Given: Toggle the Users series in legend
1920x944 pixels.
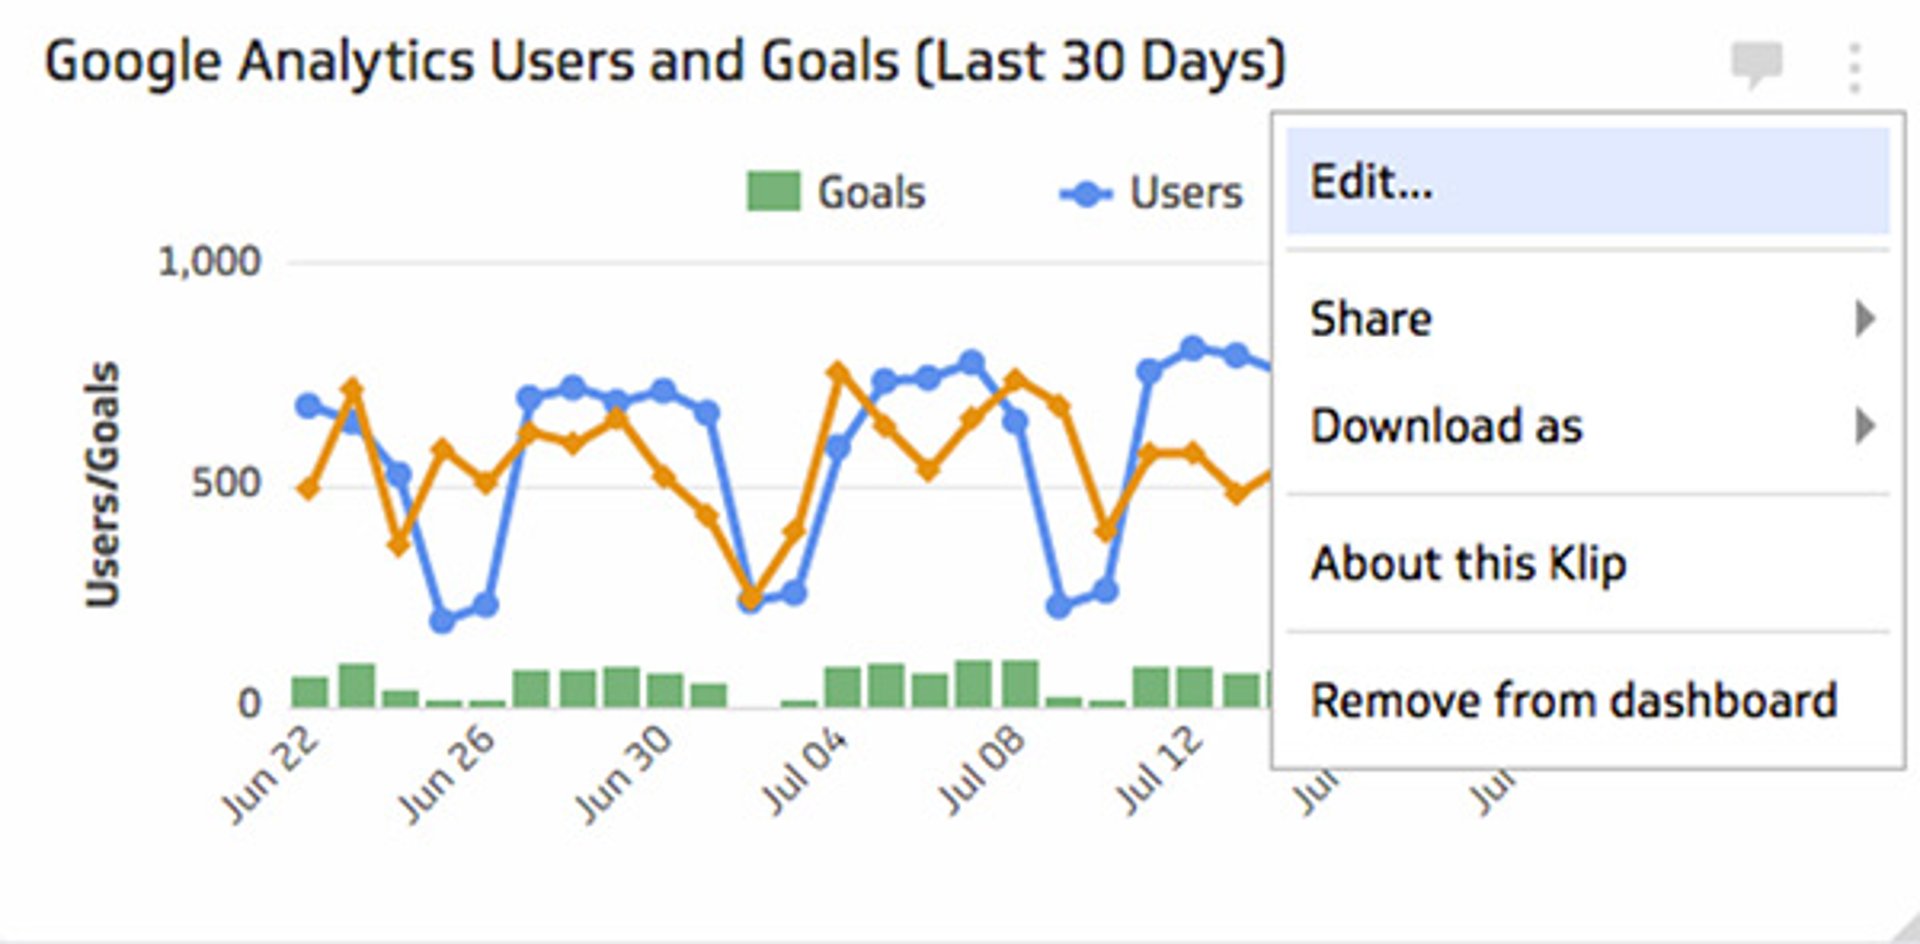Looking at the screenshot, I should [x=1186, y=192].
